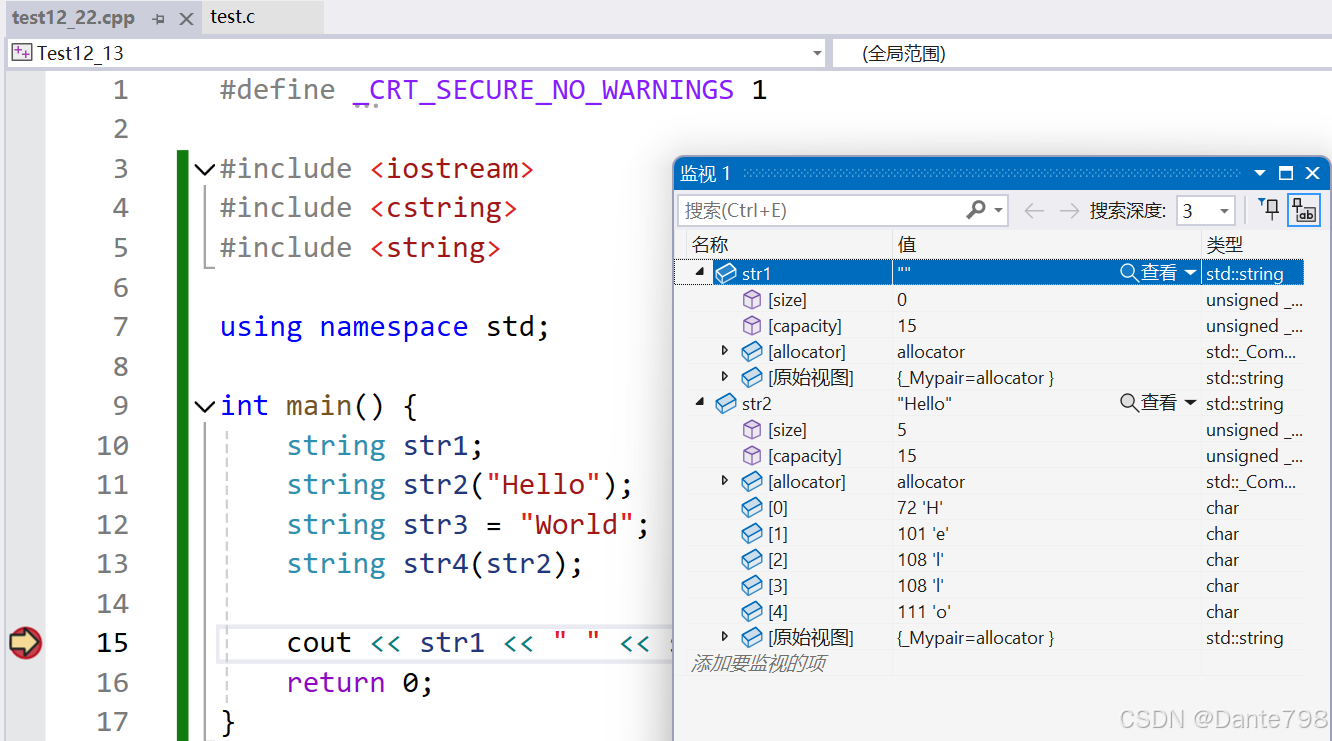Click the purple [capacity] icon under str1
Viewport: 1332px width, 741px height.
coord(752,325)
